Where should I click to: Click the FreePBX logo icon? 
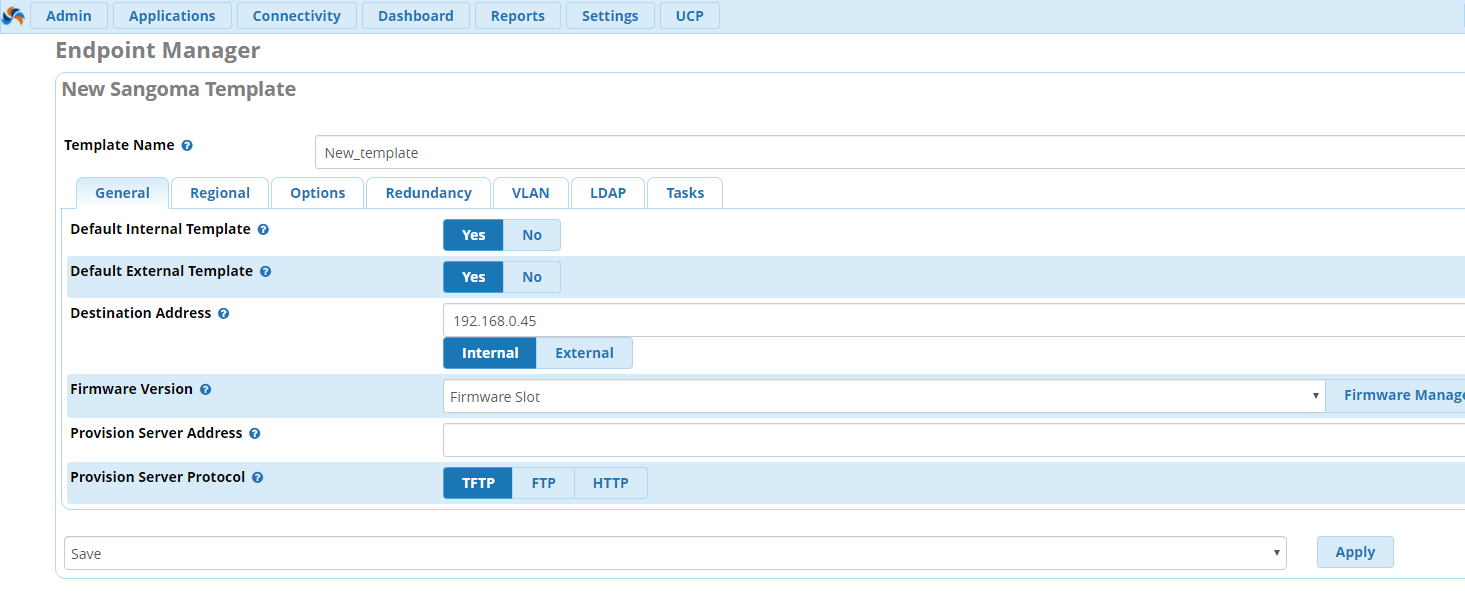click(x=13, y=16)
